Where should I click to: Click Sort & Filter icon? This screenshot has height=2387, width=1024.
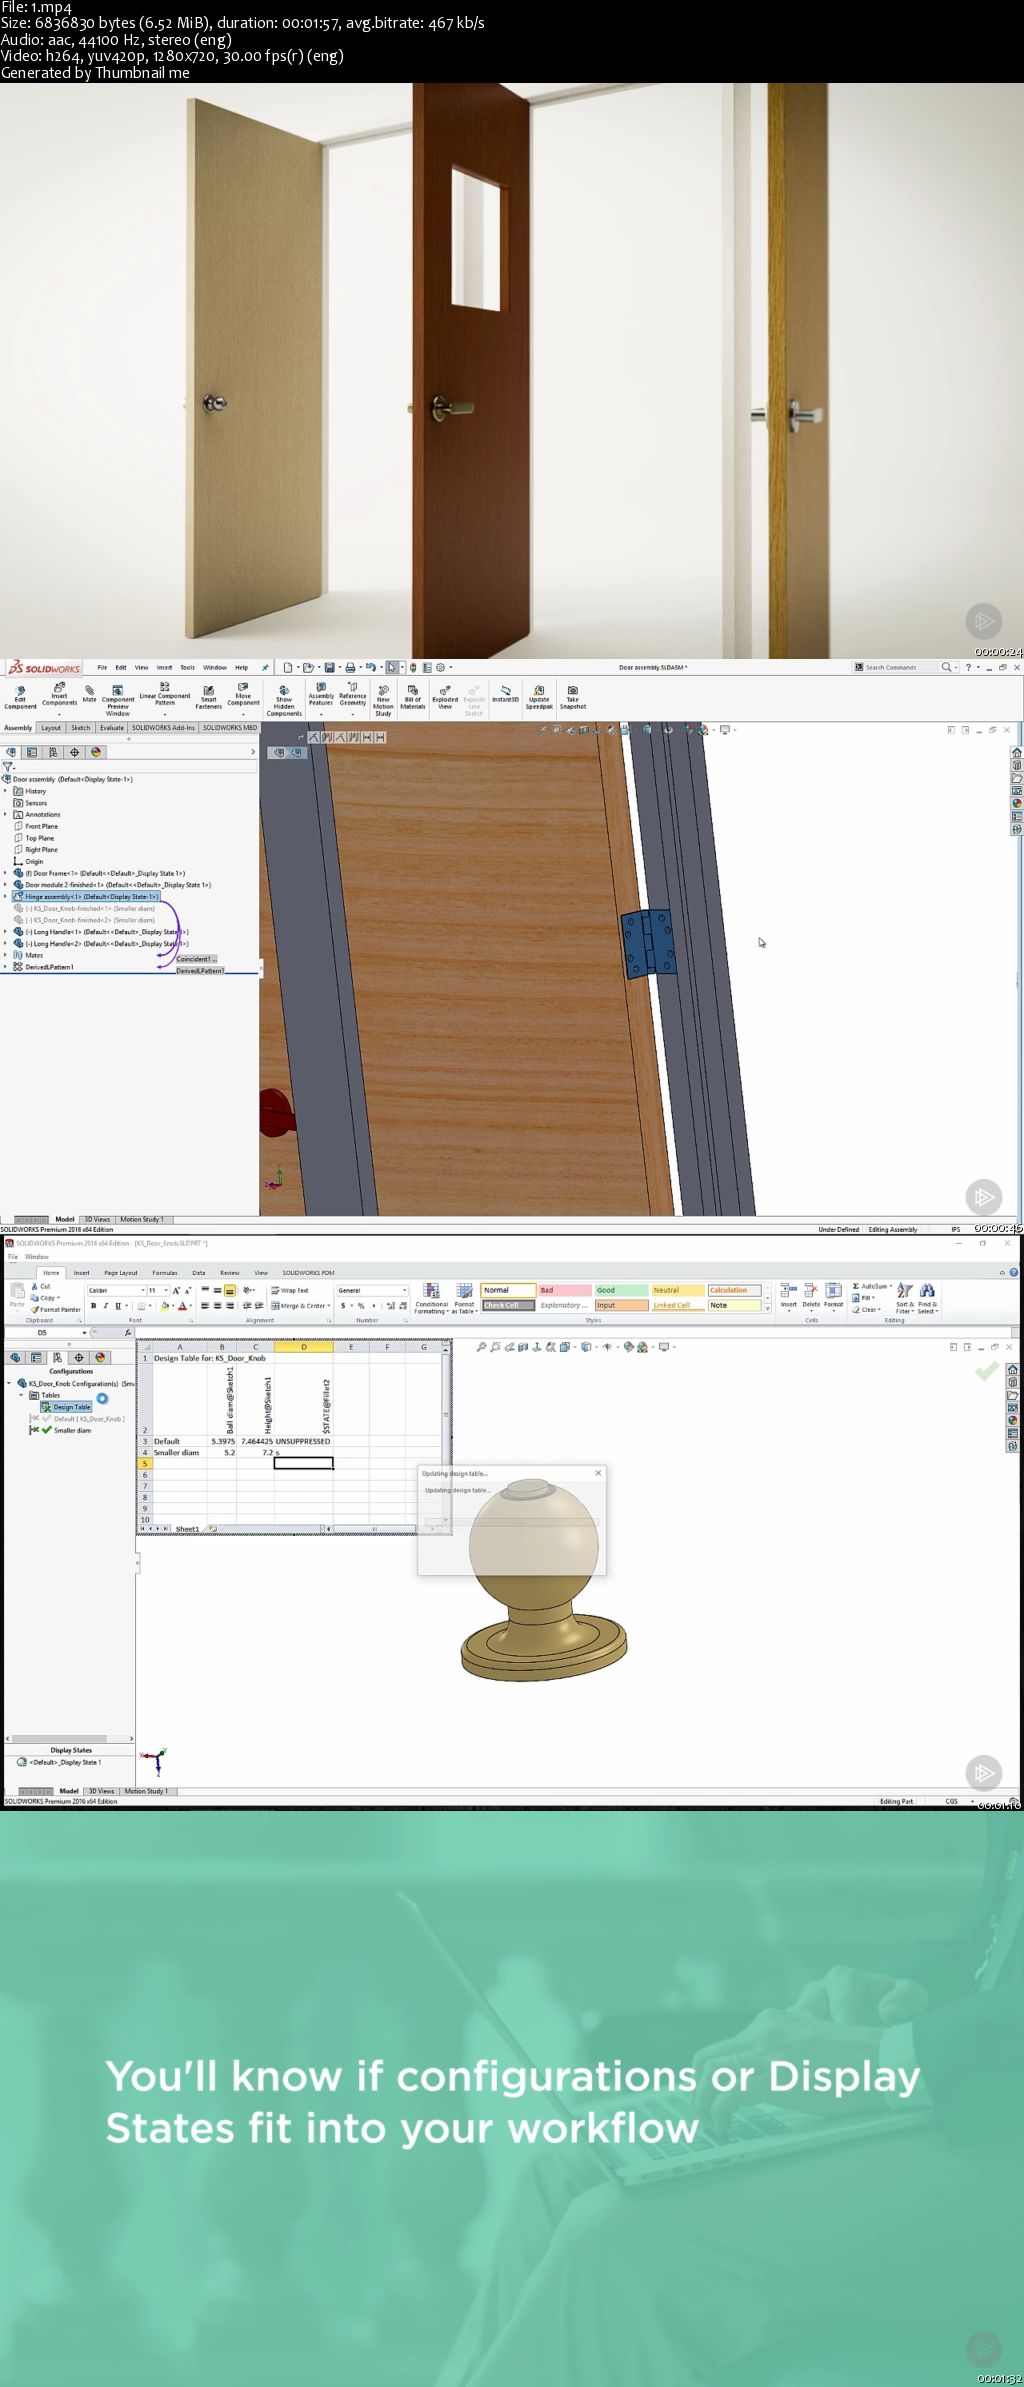904,1299
